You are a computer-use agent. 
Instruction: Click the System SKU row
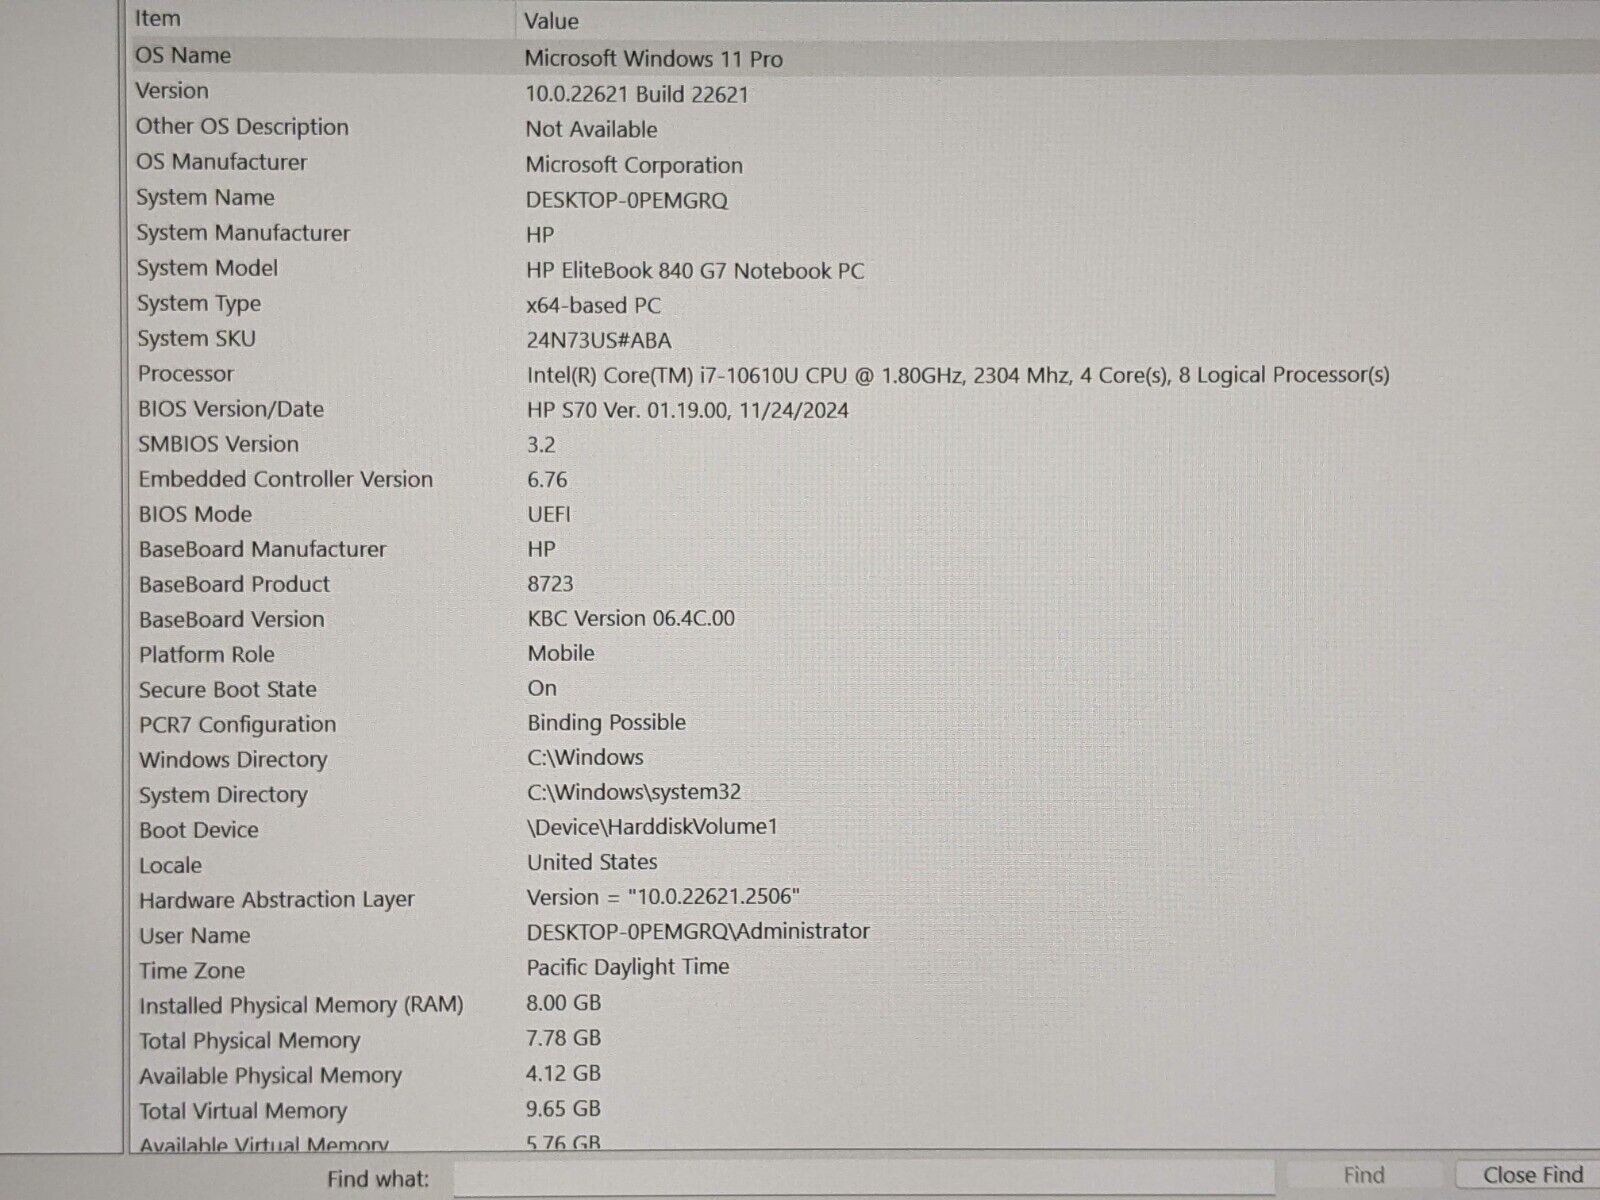(x=196, y=339)
